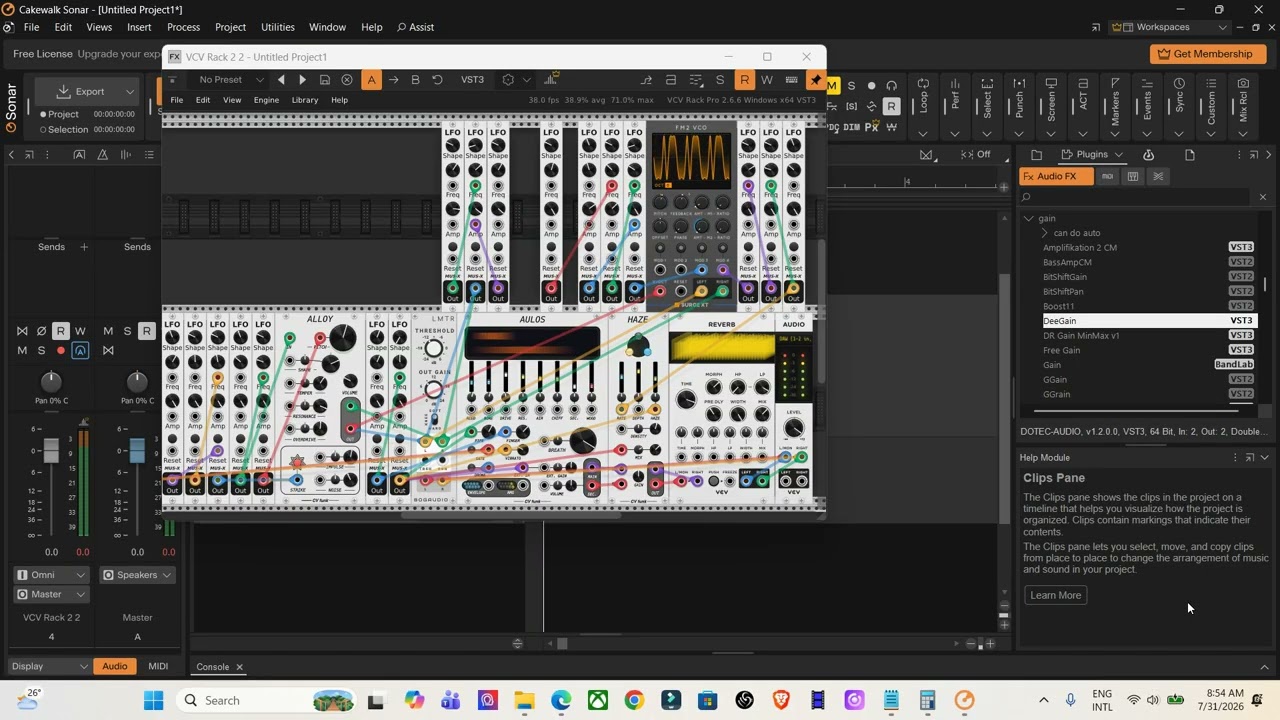Expand the 'can do auto' folder

tap(1045, 233)
